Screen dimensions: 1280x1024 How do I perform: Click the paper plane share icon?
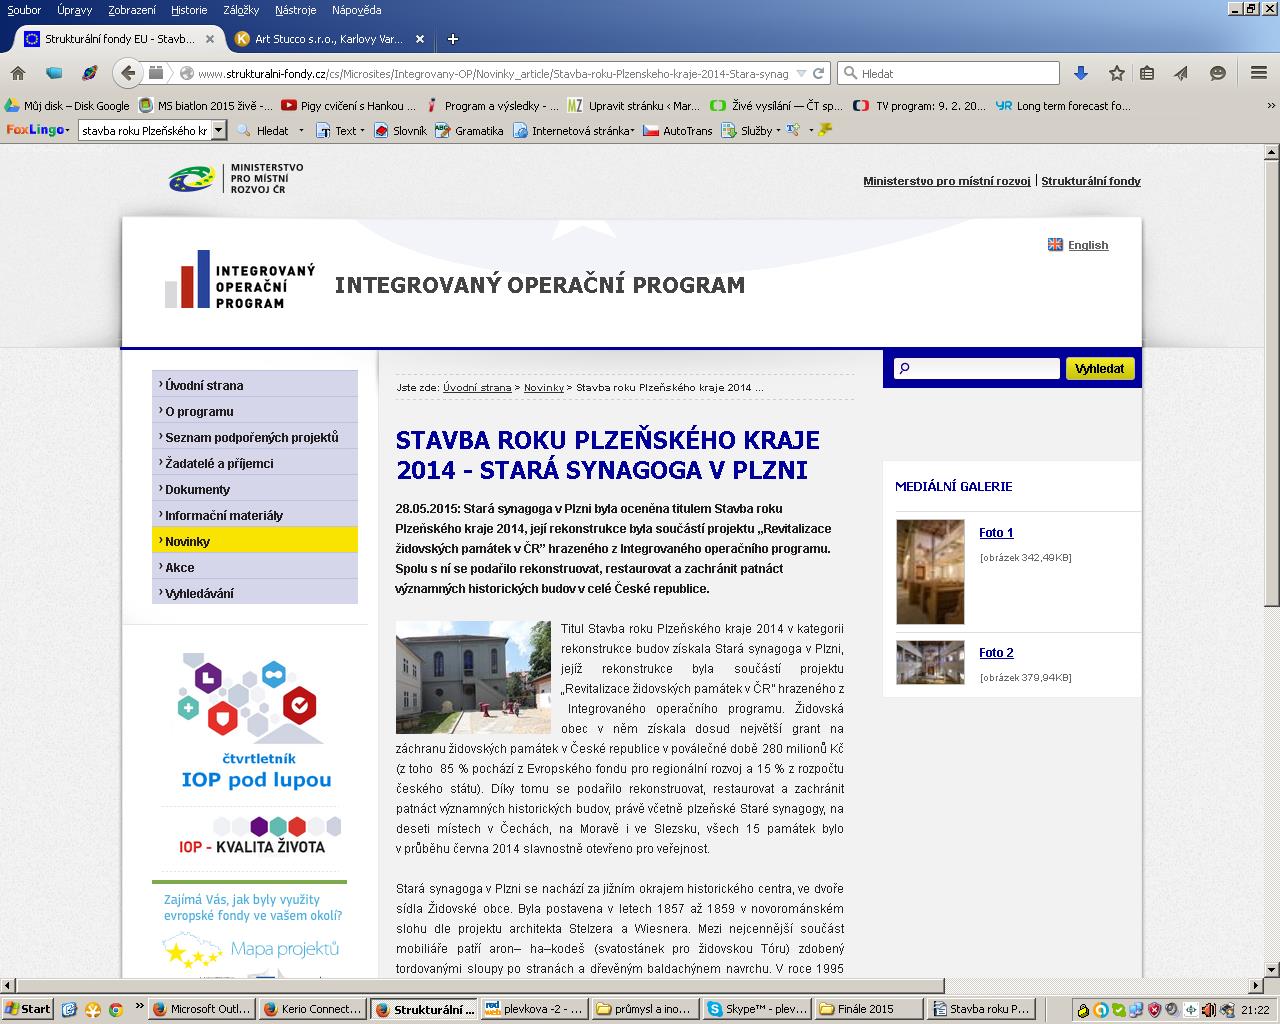(x=1181, y=73)
